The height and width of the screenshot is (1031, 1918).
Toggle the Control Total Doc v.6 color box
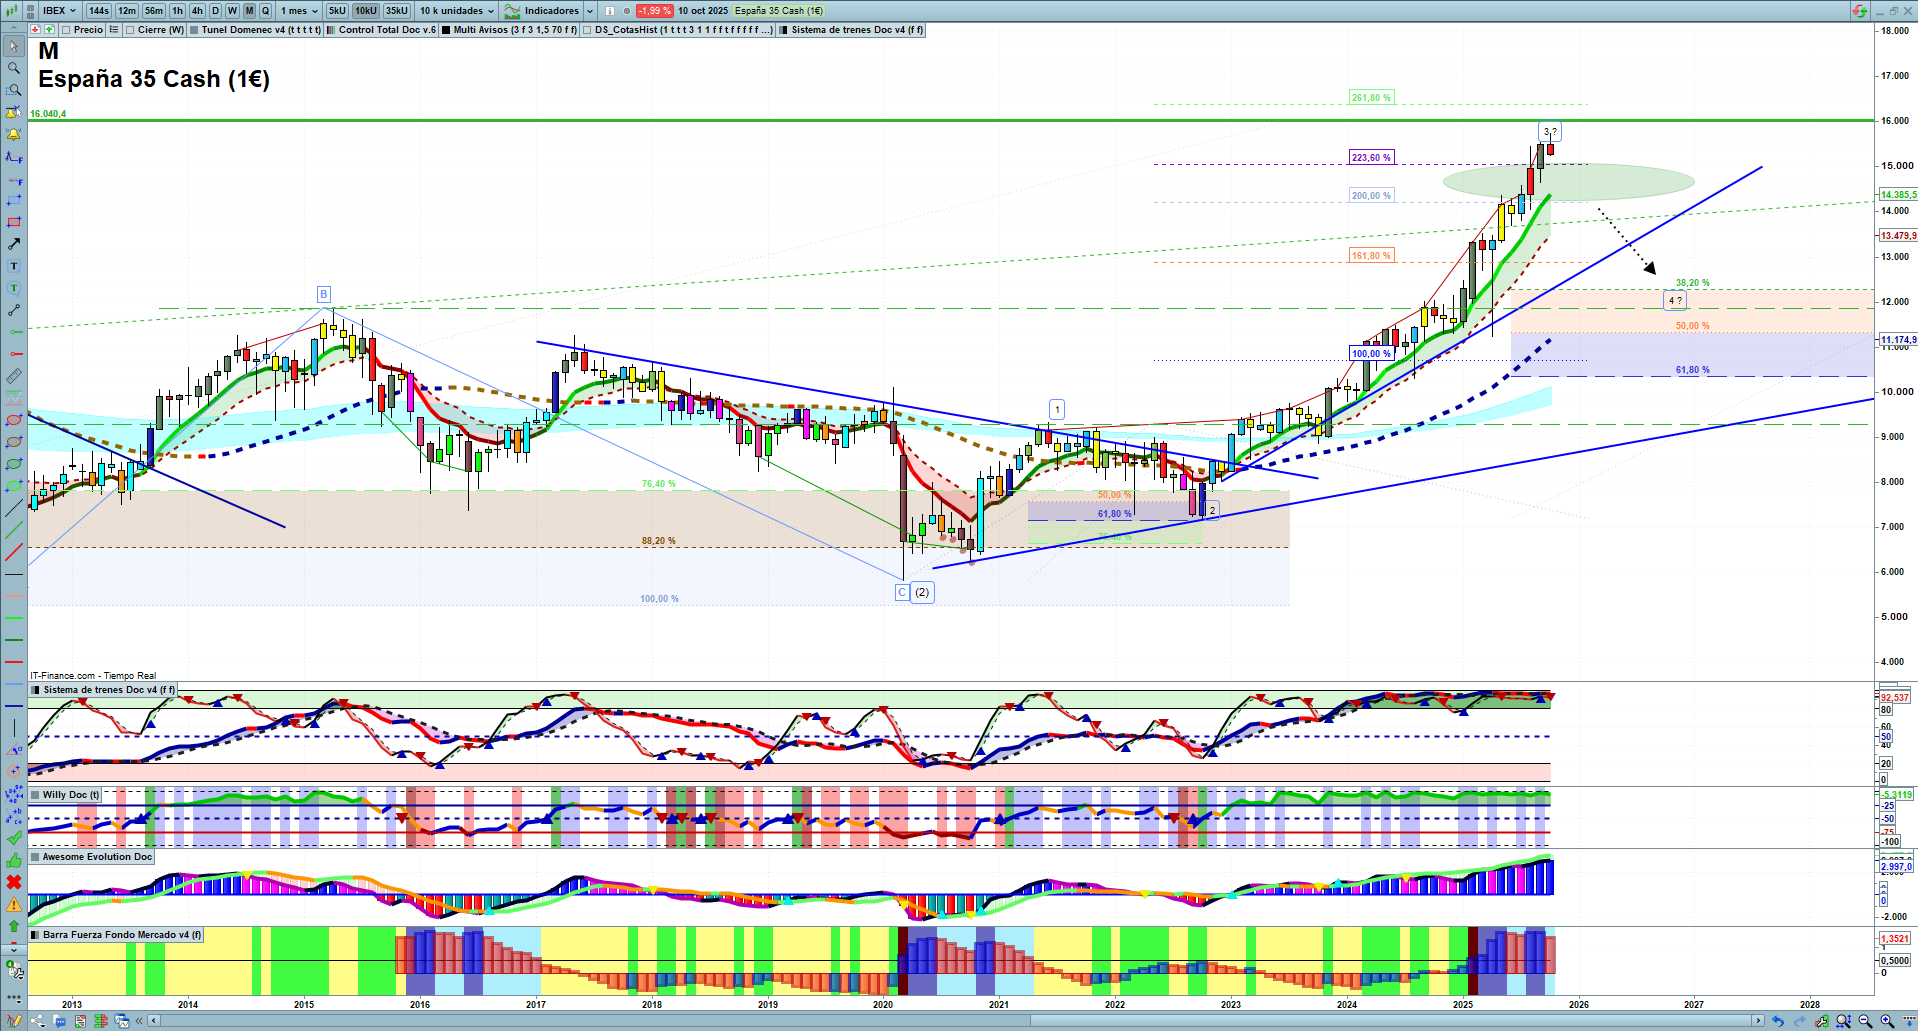(332, 30)
